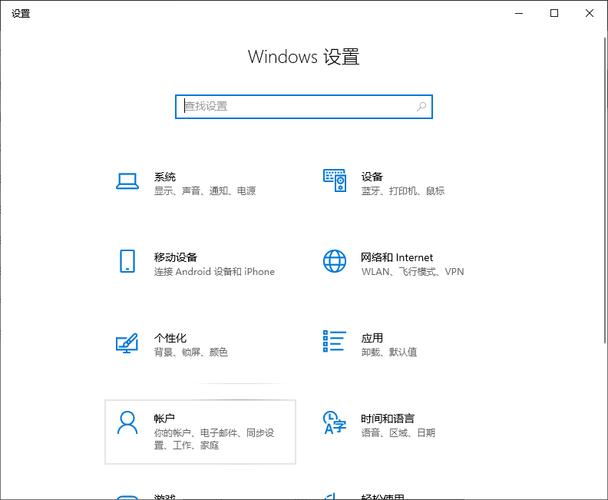Click the System laptop icon
608x500 pixels.
click(127, 182)
